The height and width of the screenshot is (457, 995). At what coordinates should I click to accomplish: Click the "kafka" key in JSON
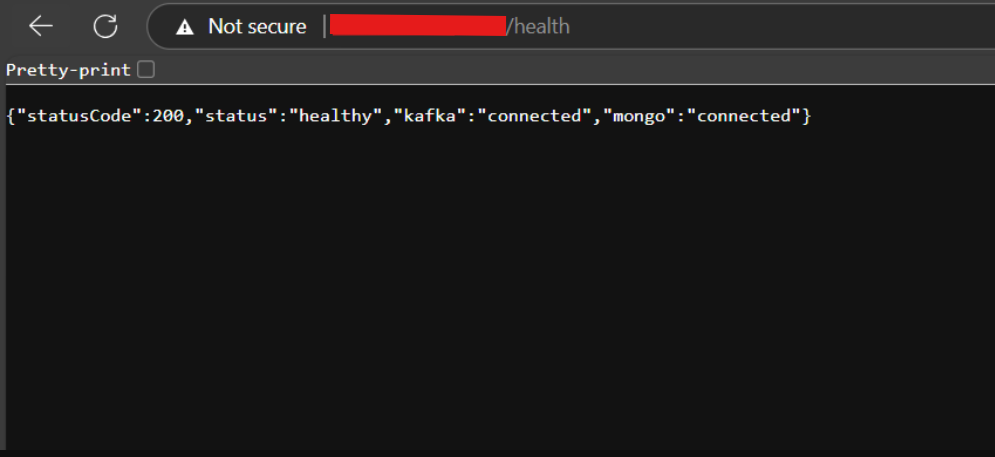pos(430,116)
